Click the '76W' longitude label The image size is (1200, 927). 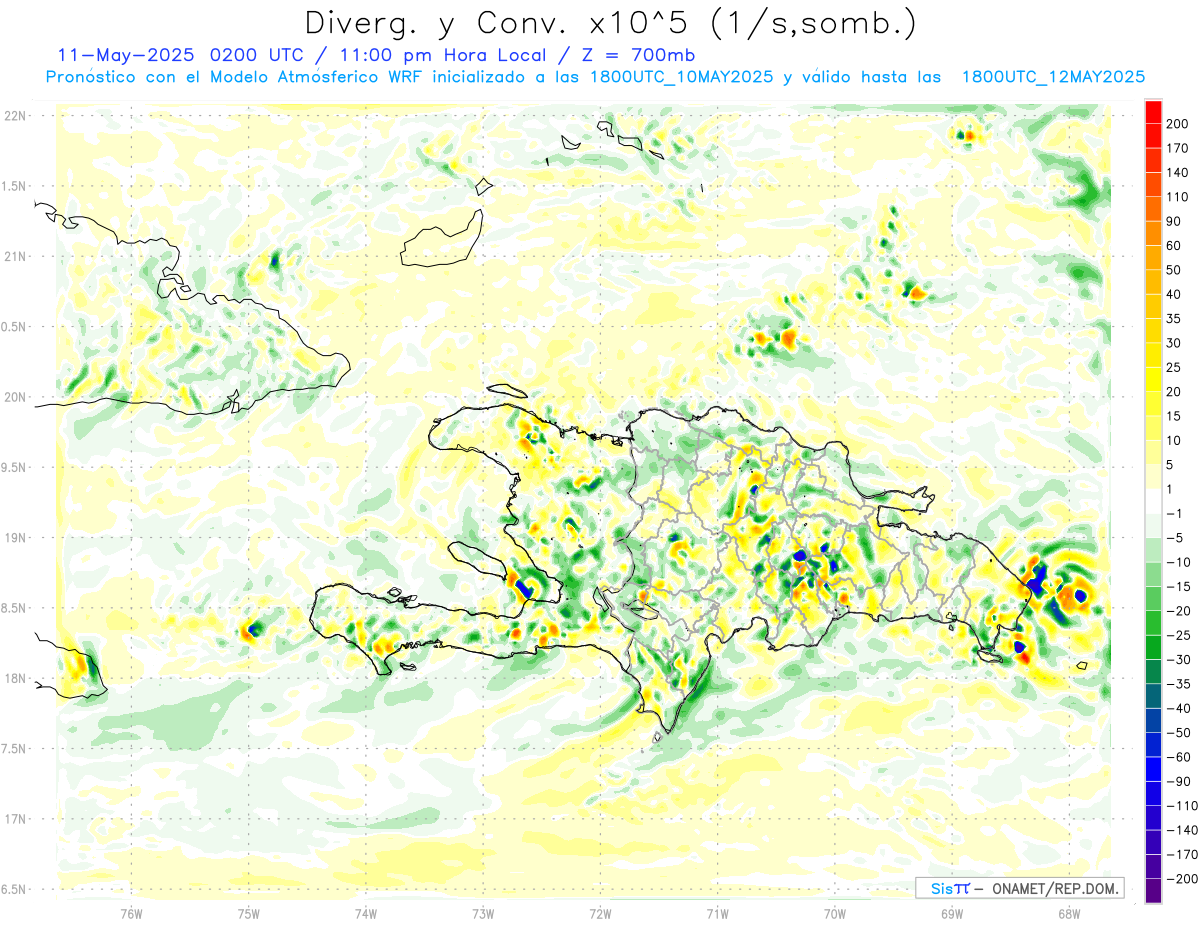pyautogui.click(x=131, y=912)
